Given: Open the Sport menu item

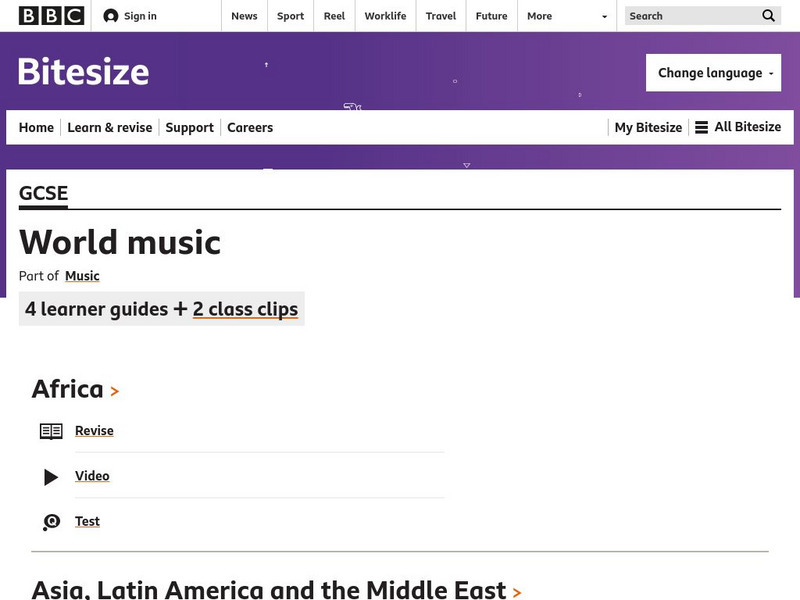Looking at the screenshot, I should pos(290,16).
